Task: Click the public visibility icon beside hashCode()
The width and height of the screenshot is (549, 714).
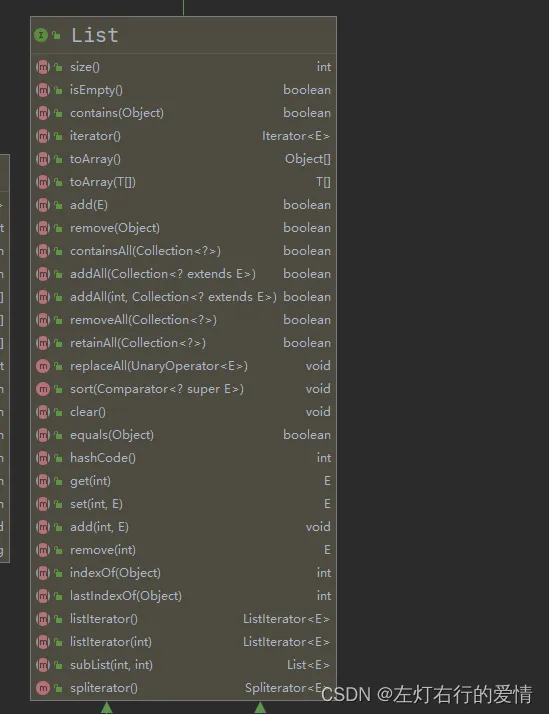Action: (x=58, y=458)
